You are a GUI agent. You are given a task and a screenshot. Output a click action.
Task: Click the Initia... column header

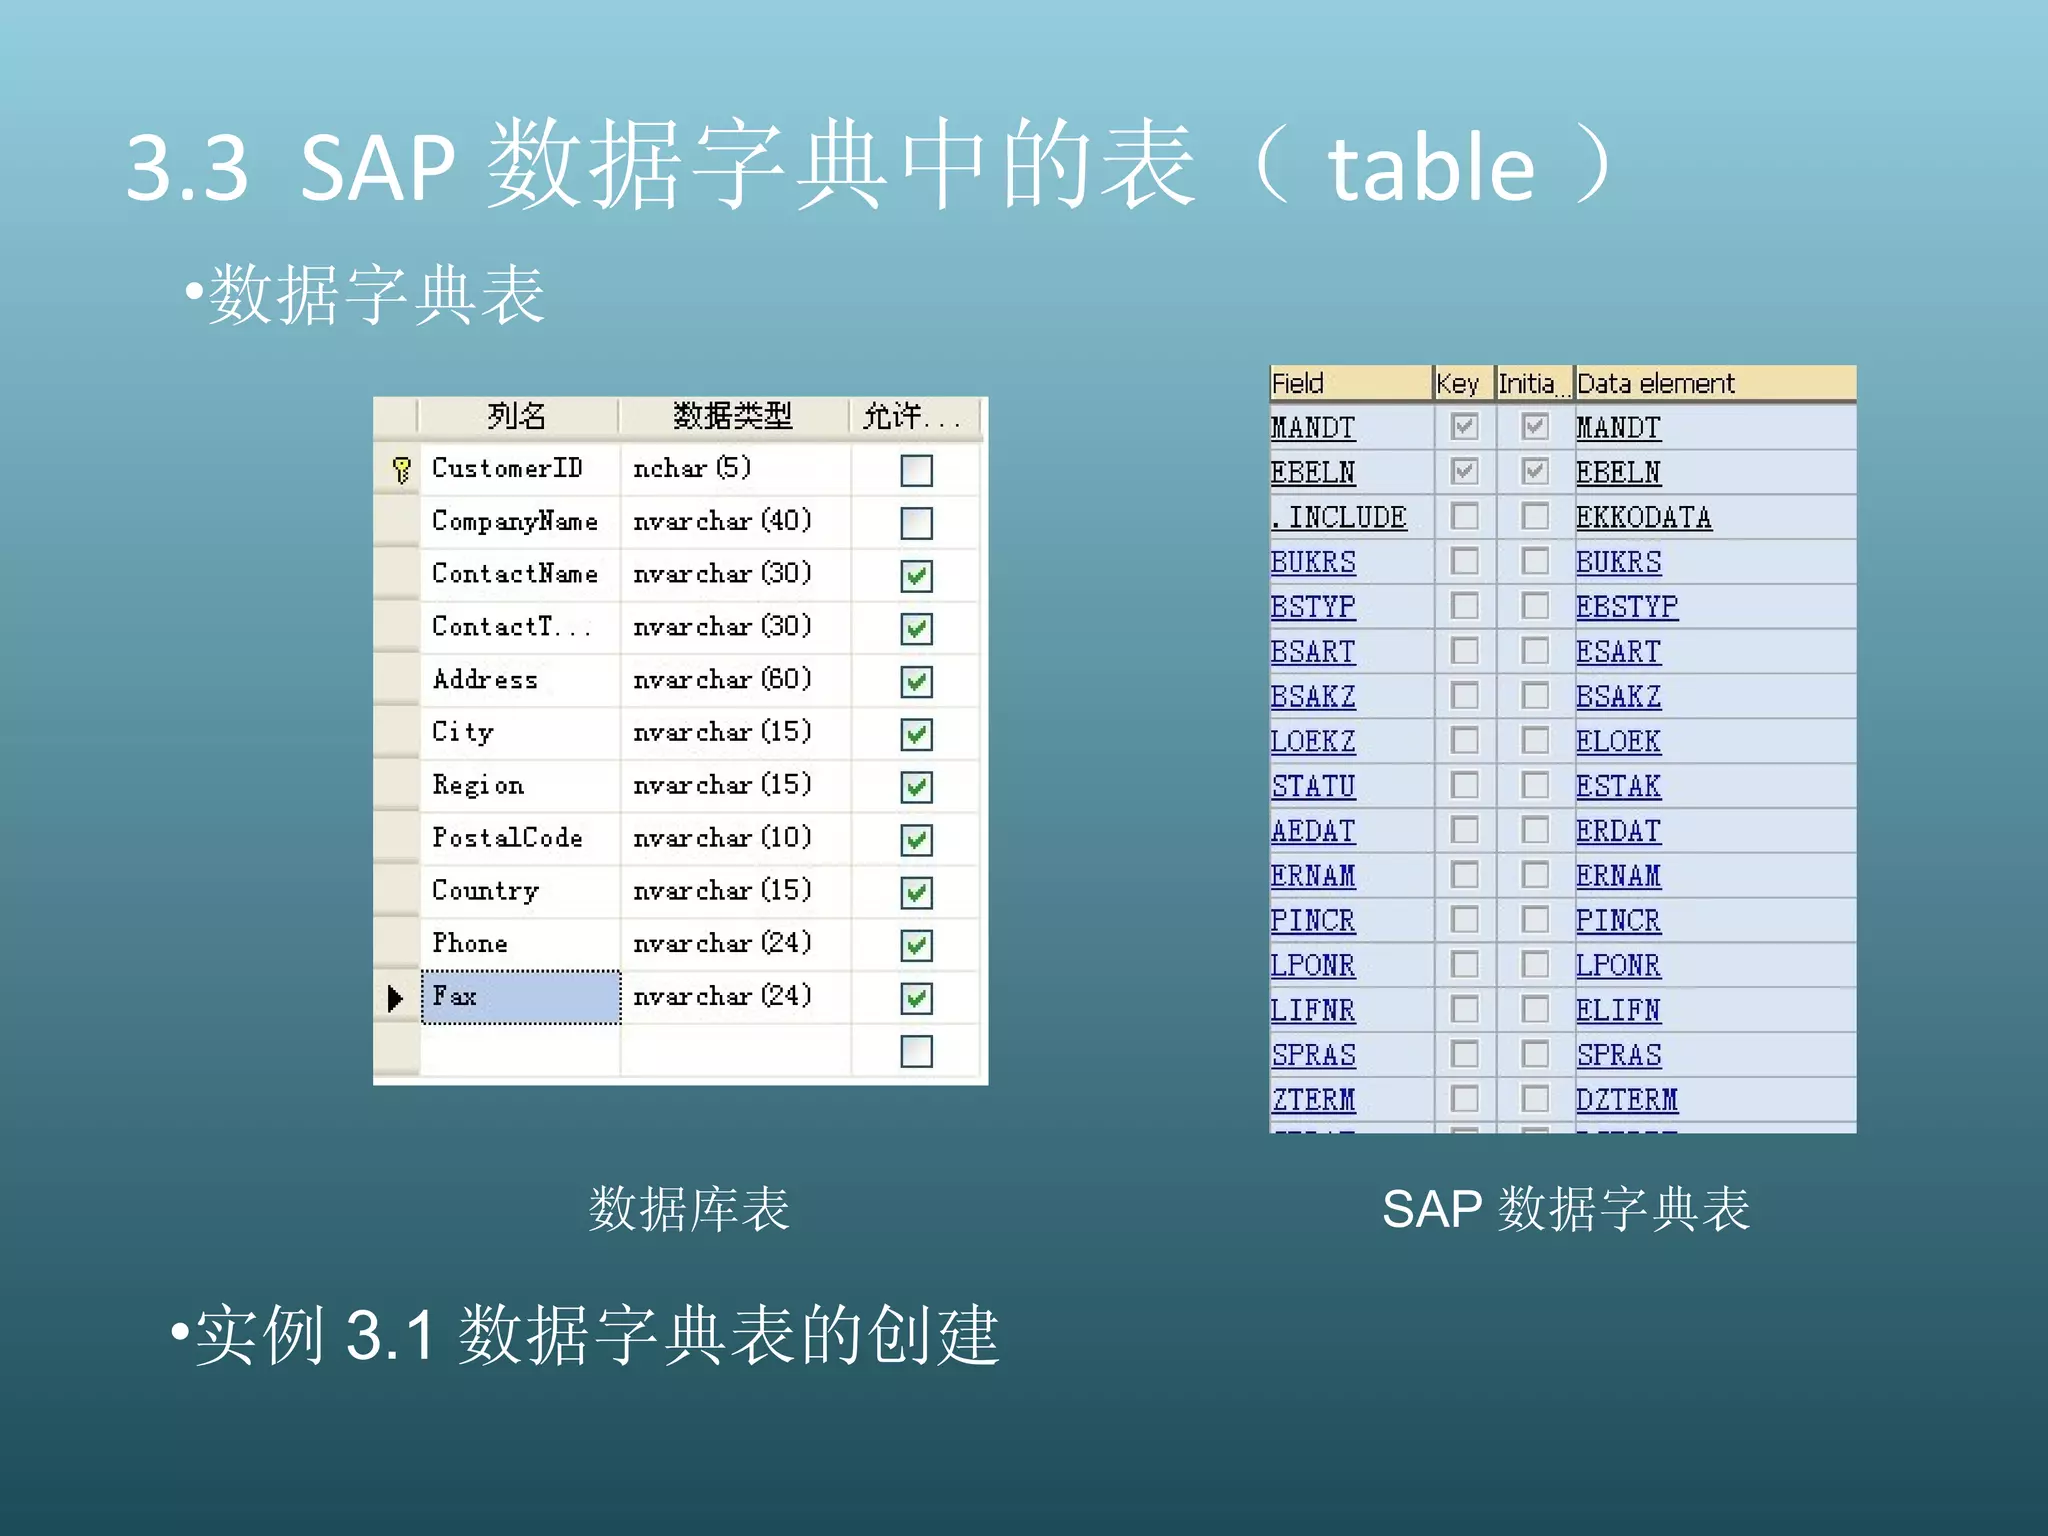pos(1534,383)
